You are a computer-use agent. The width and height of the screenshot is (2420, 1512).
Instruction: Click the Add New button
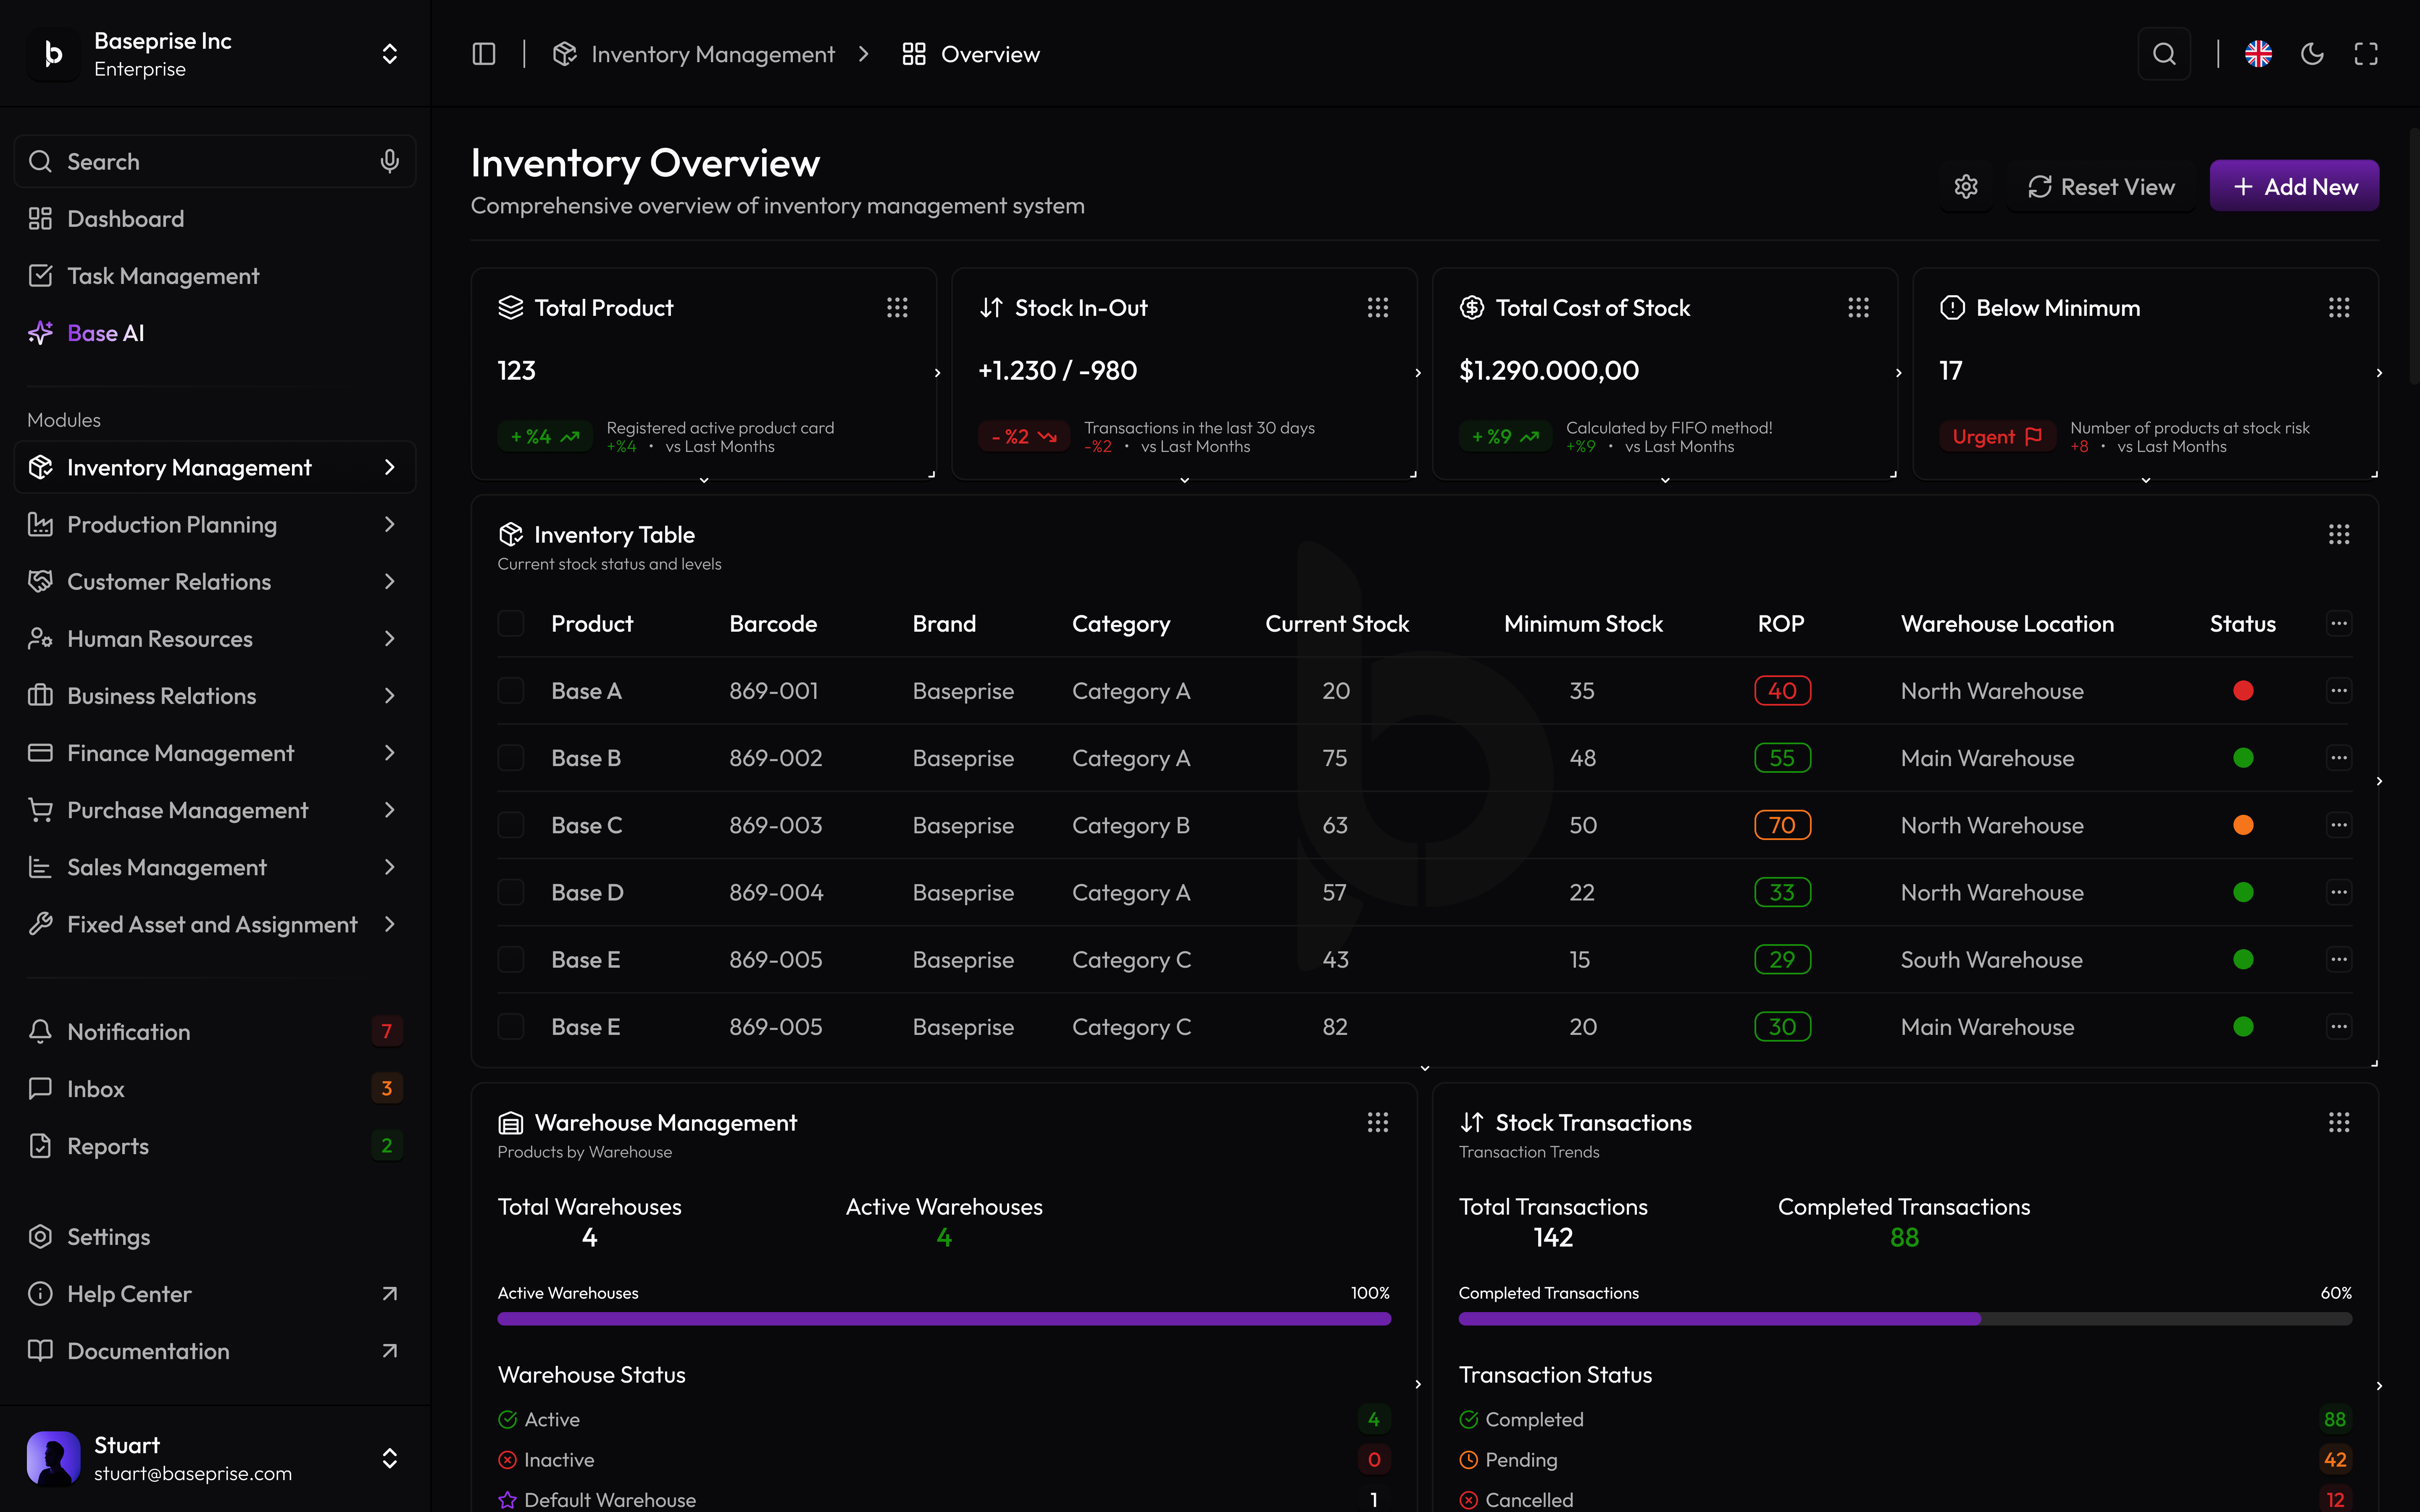(x=2294, y=187)
